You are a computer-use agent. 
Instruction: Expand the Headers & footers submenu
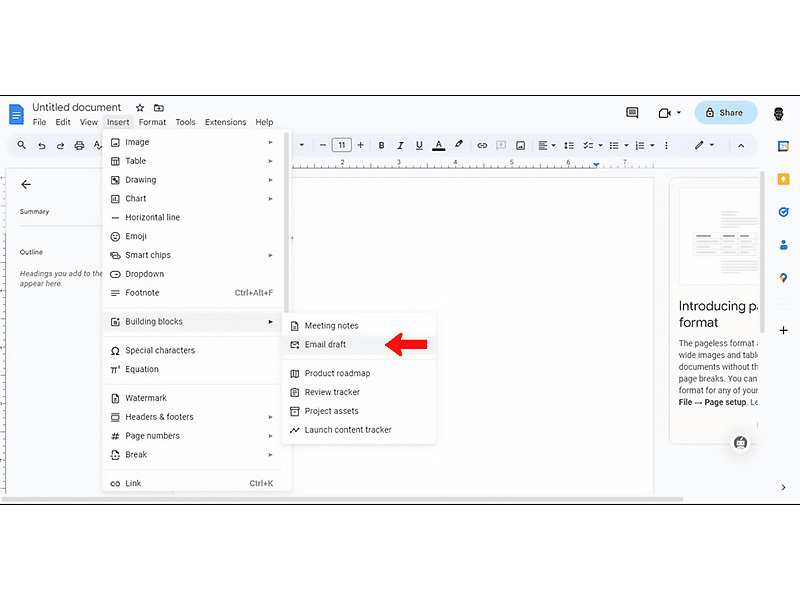click(194, 417)
